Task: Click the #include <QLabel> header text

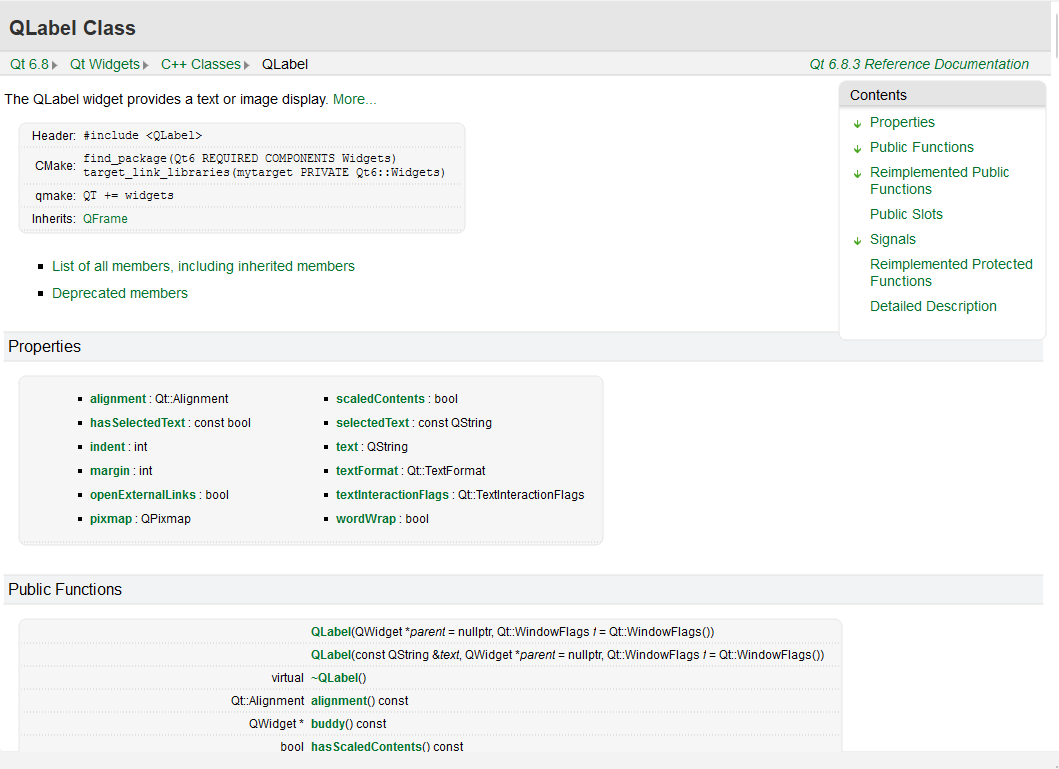Action: pyautogui.click(x=143, y=136)
